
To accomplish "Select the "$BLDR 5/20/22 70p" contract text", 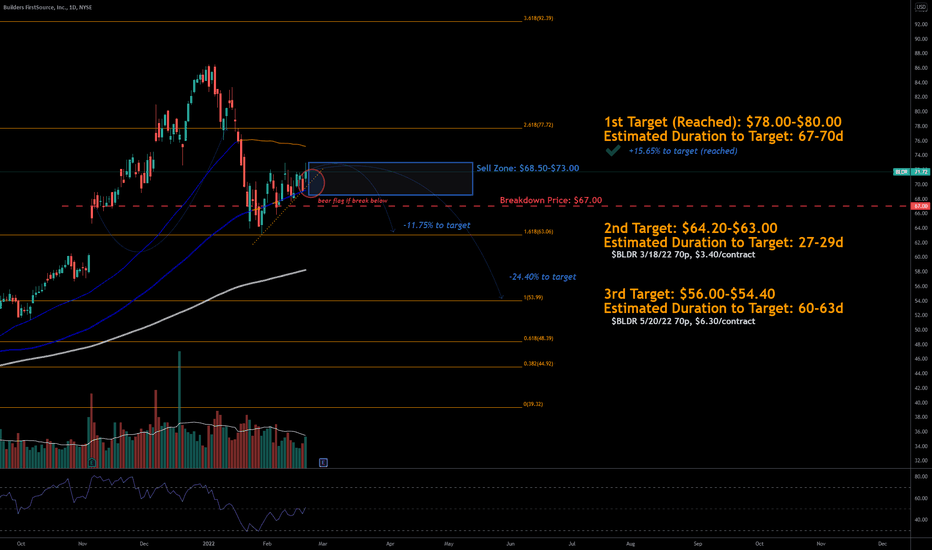I will click(683, 321).
